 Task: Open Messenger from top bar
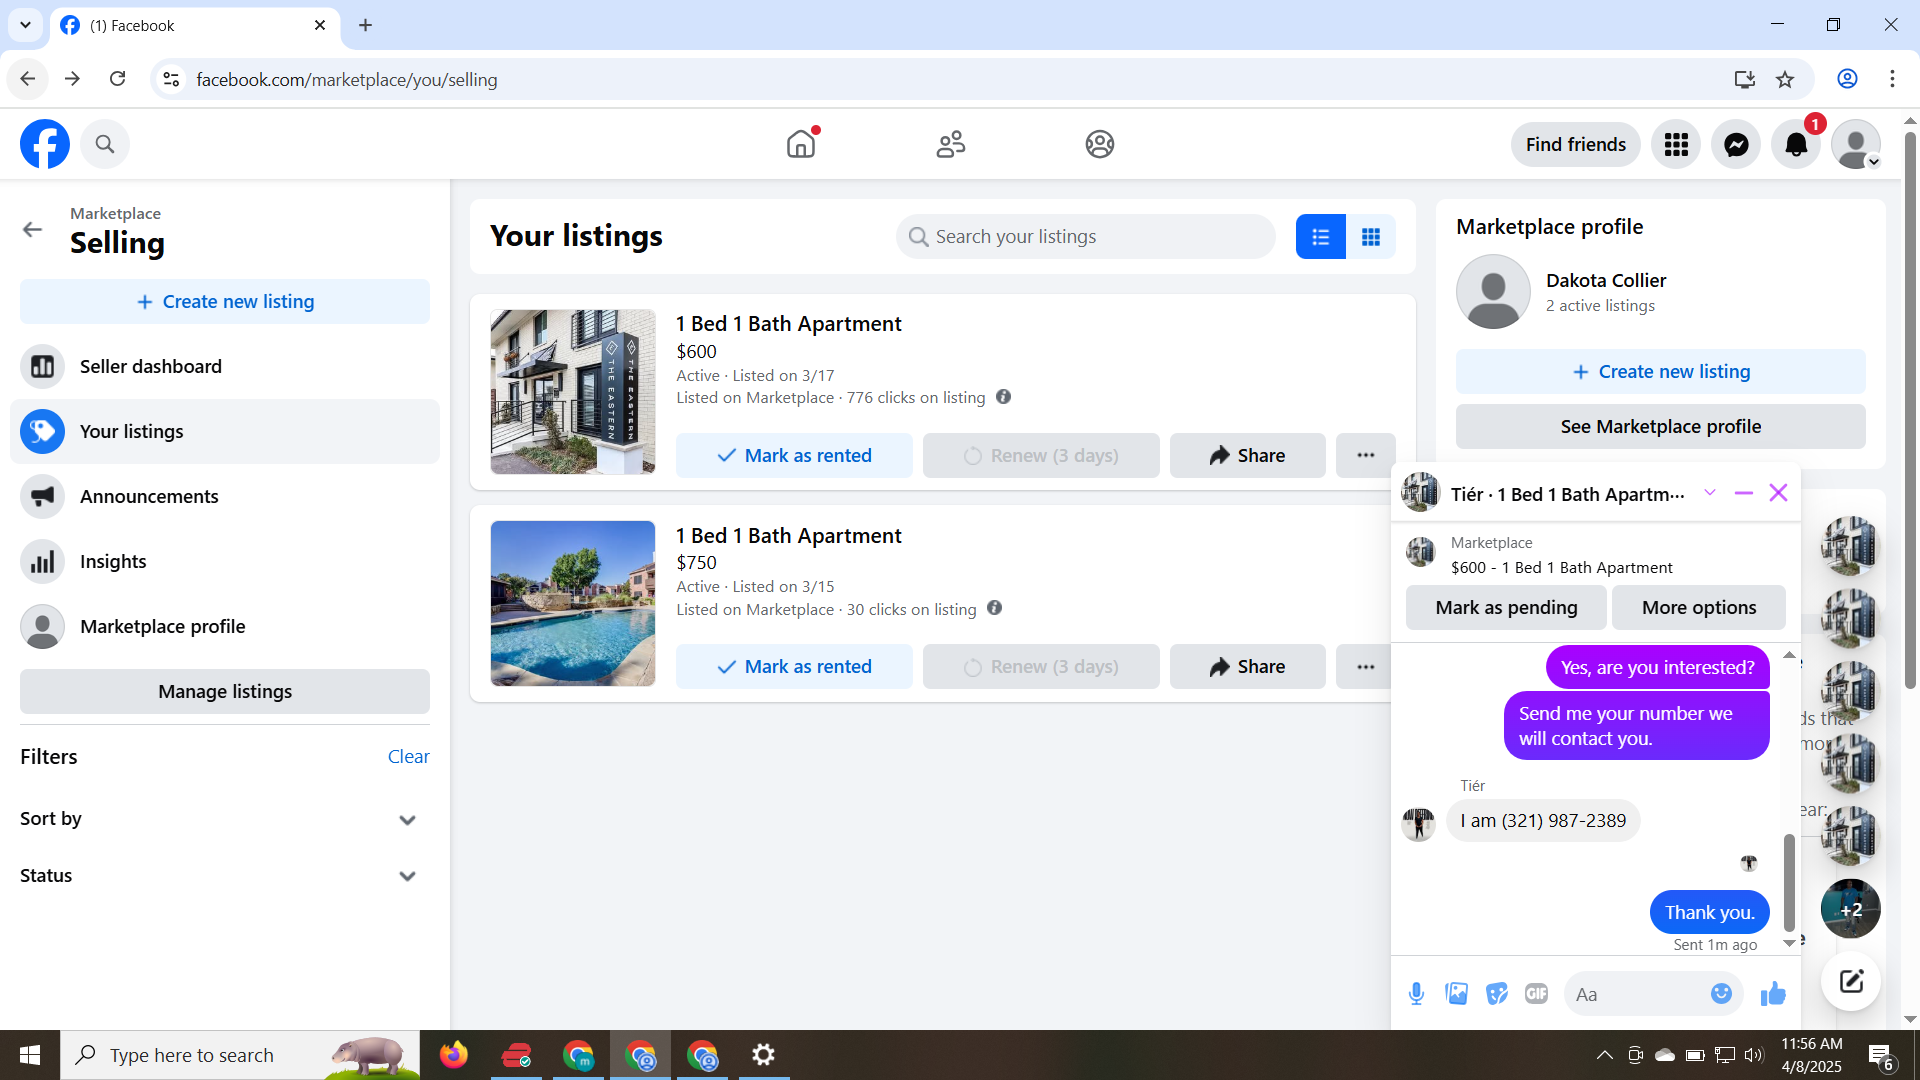[x=1736, y=145]
